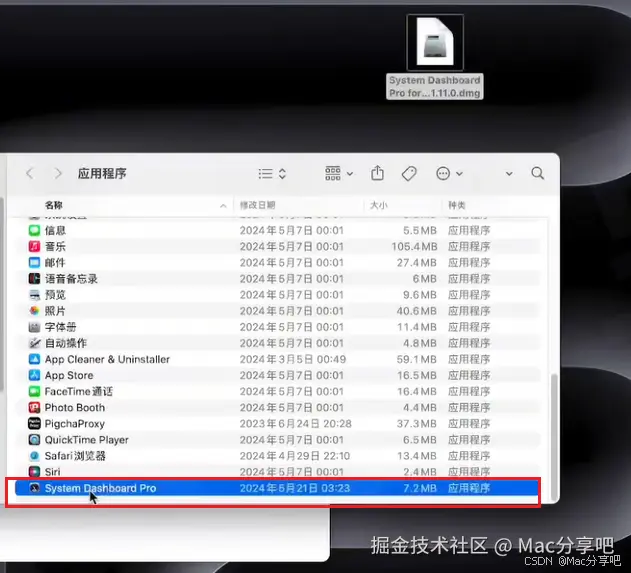631x573 pixels.
Task: Select the 音乐 app icon
Action: pyautogui.click(x=35, y=246)
